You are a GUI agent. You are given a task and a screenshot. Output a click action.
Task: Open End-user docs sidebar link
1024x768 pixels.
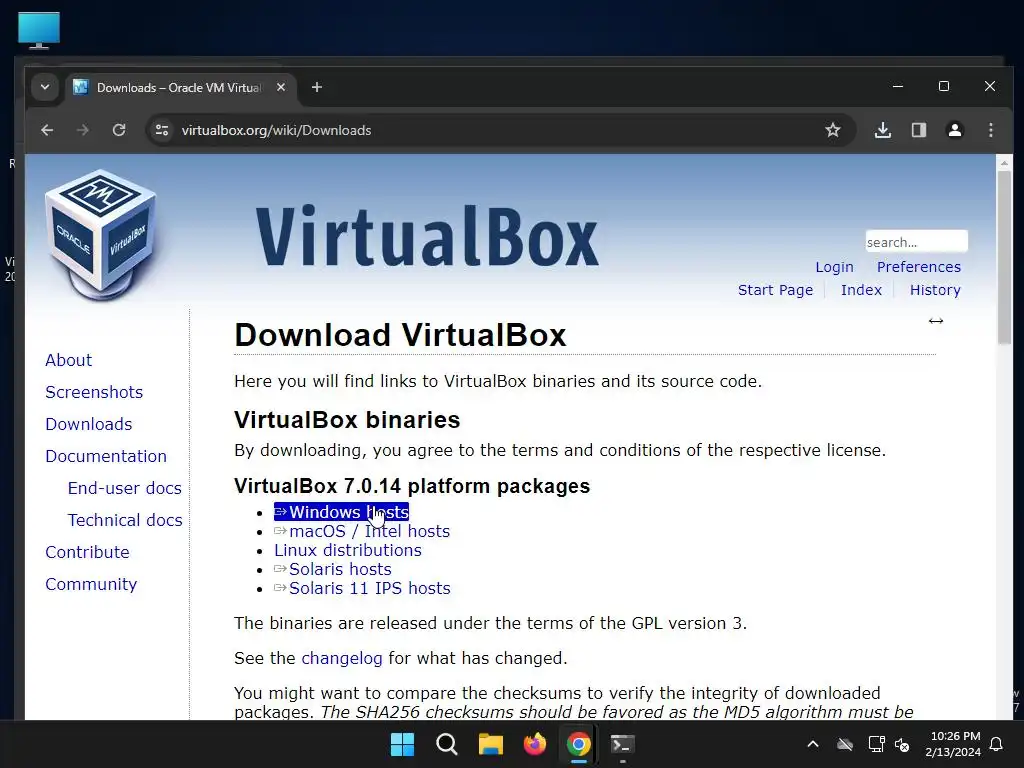pyautogui.click(x=125, y=488)
